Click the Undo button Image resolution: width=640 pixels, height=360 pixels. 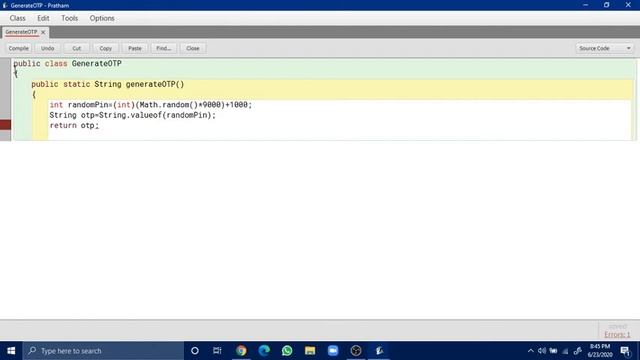pyautogui.click(x=47, y=48)
